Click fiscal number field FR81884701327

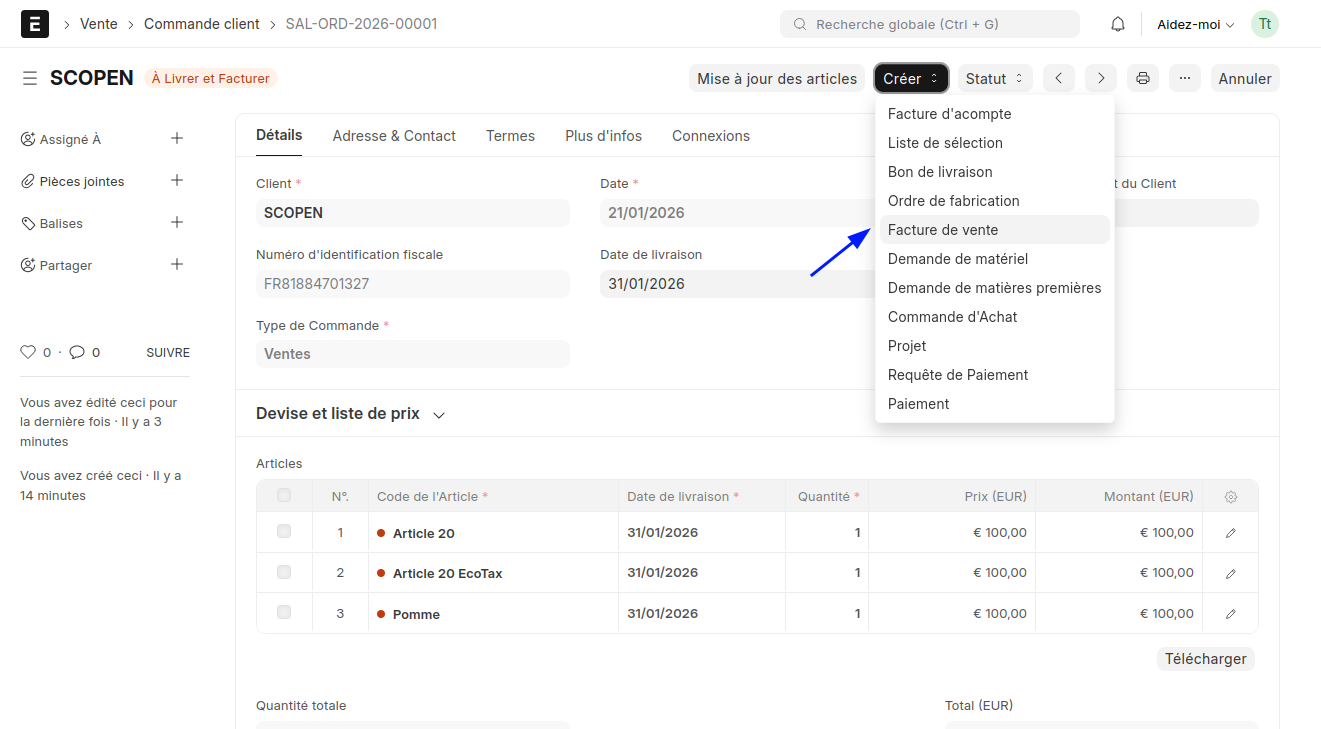pyautogui.click(x=413, y=284)
